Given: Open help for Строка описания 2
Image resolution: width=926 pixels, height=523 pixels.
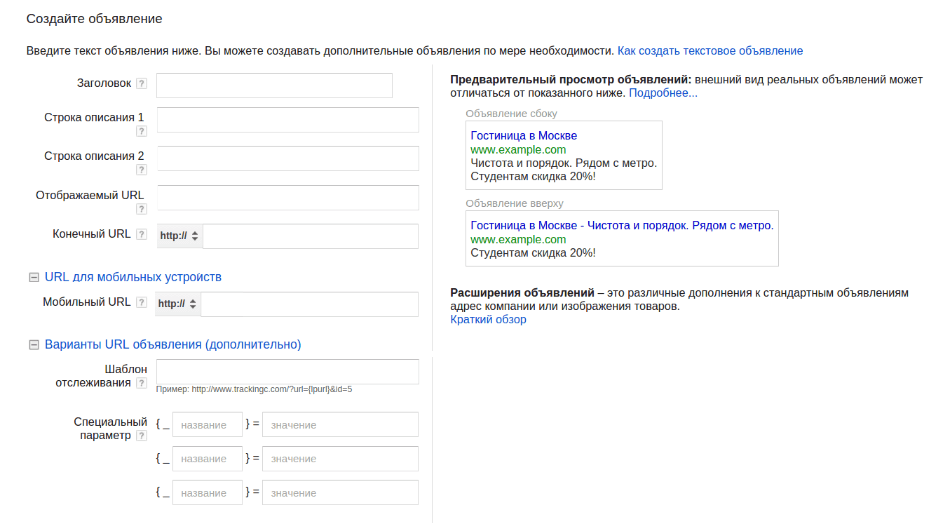Looking at the screenshot, I should coord(141,170).
